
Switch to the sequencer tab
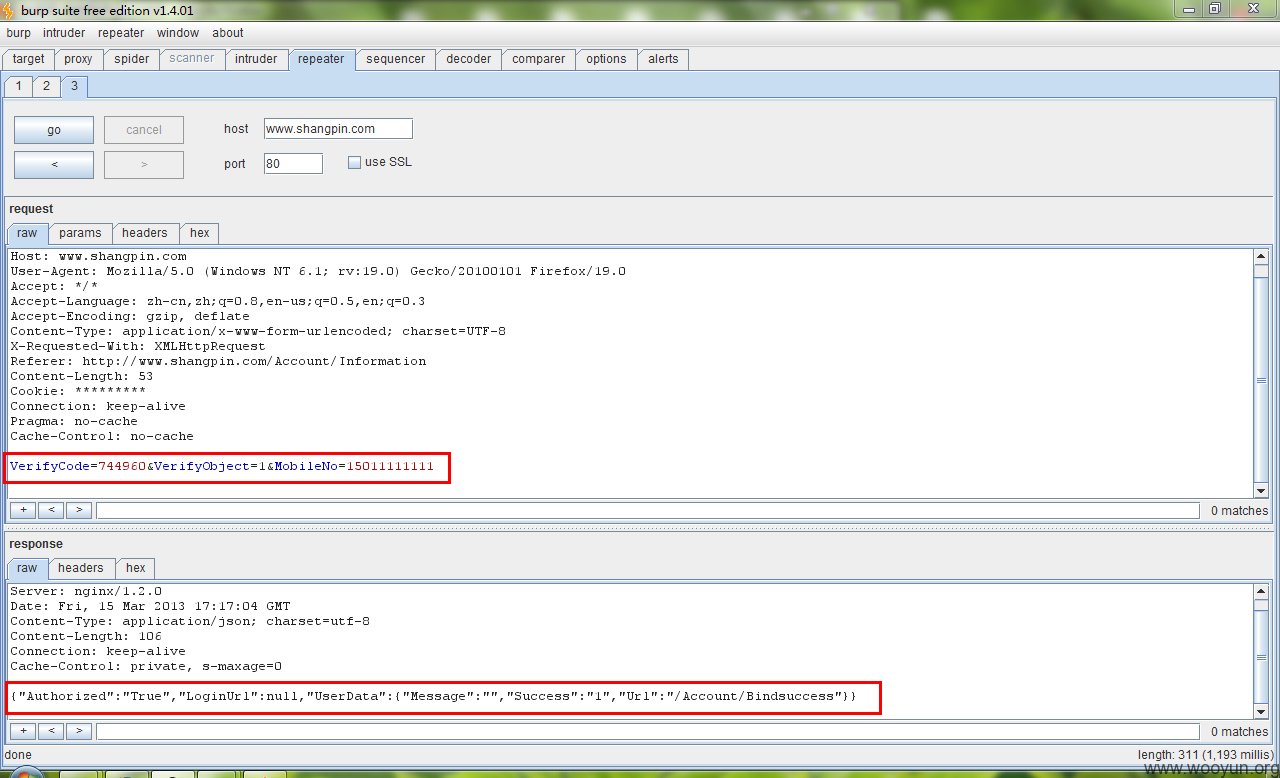coord(395,59)
